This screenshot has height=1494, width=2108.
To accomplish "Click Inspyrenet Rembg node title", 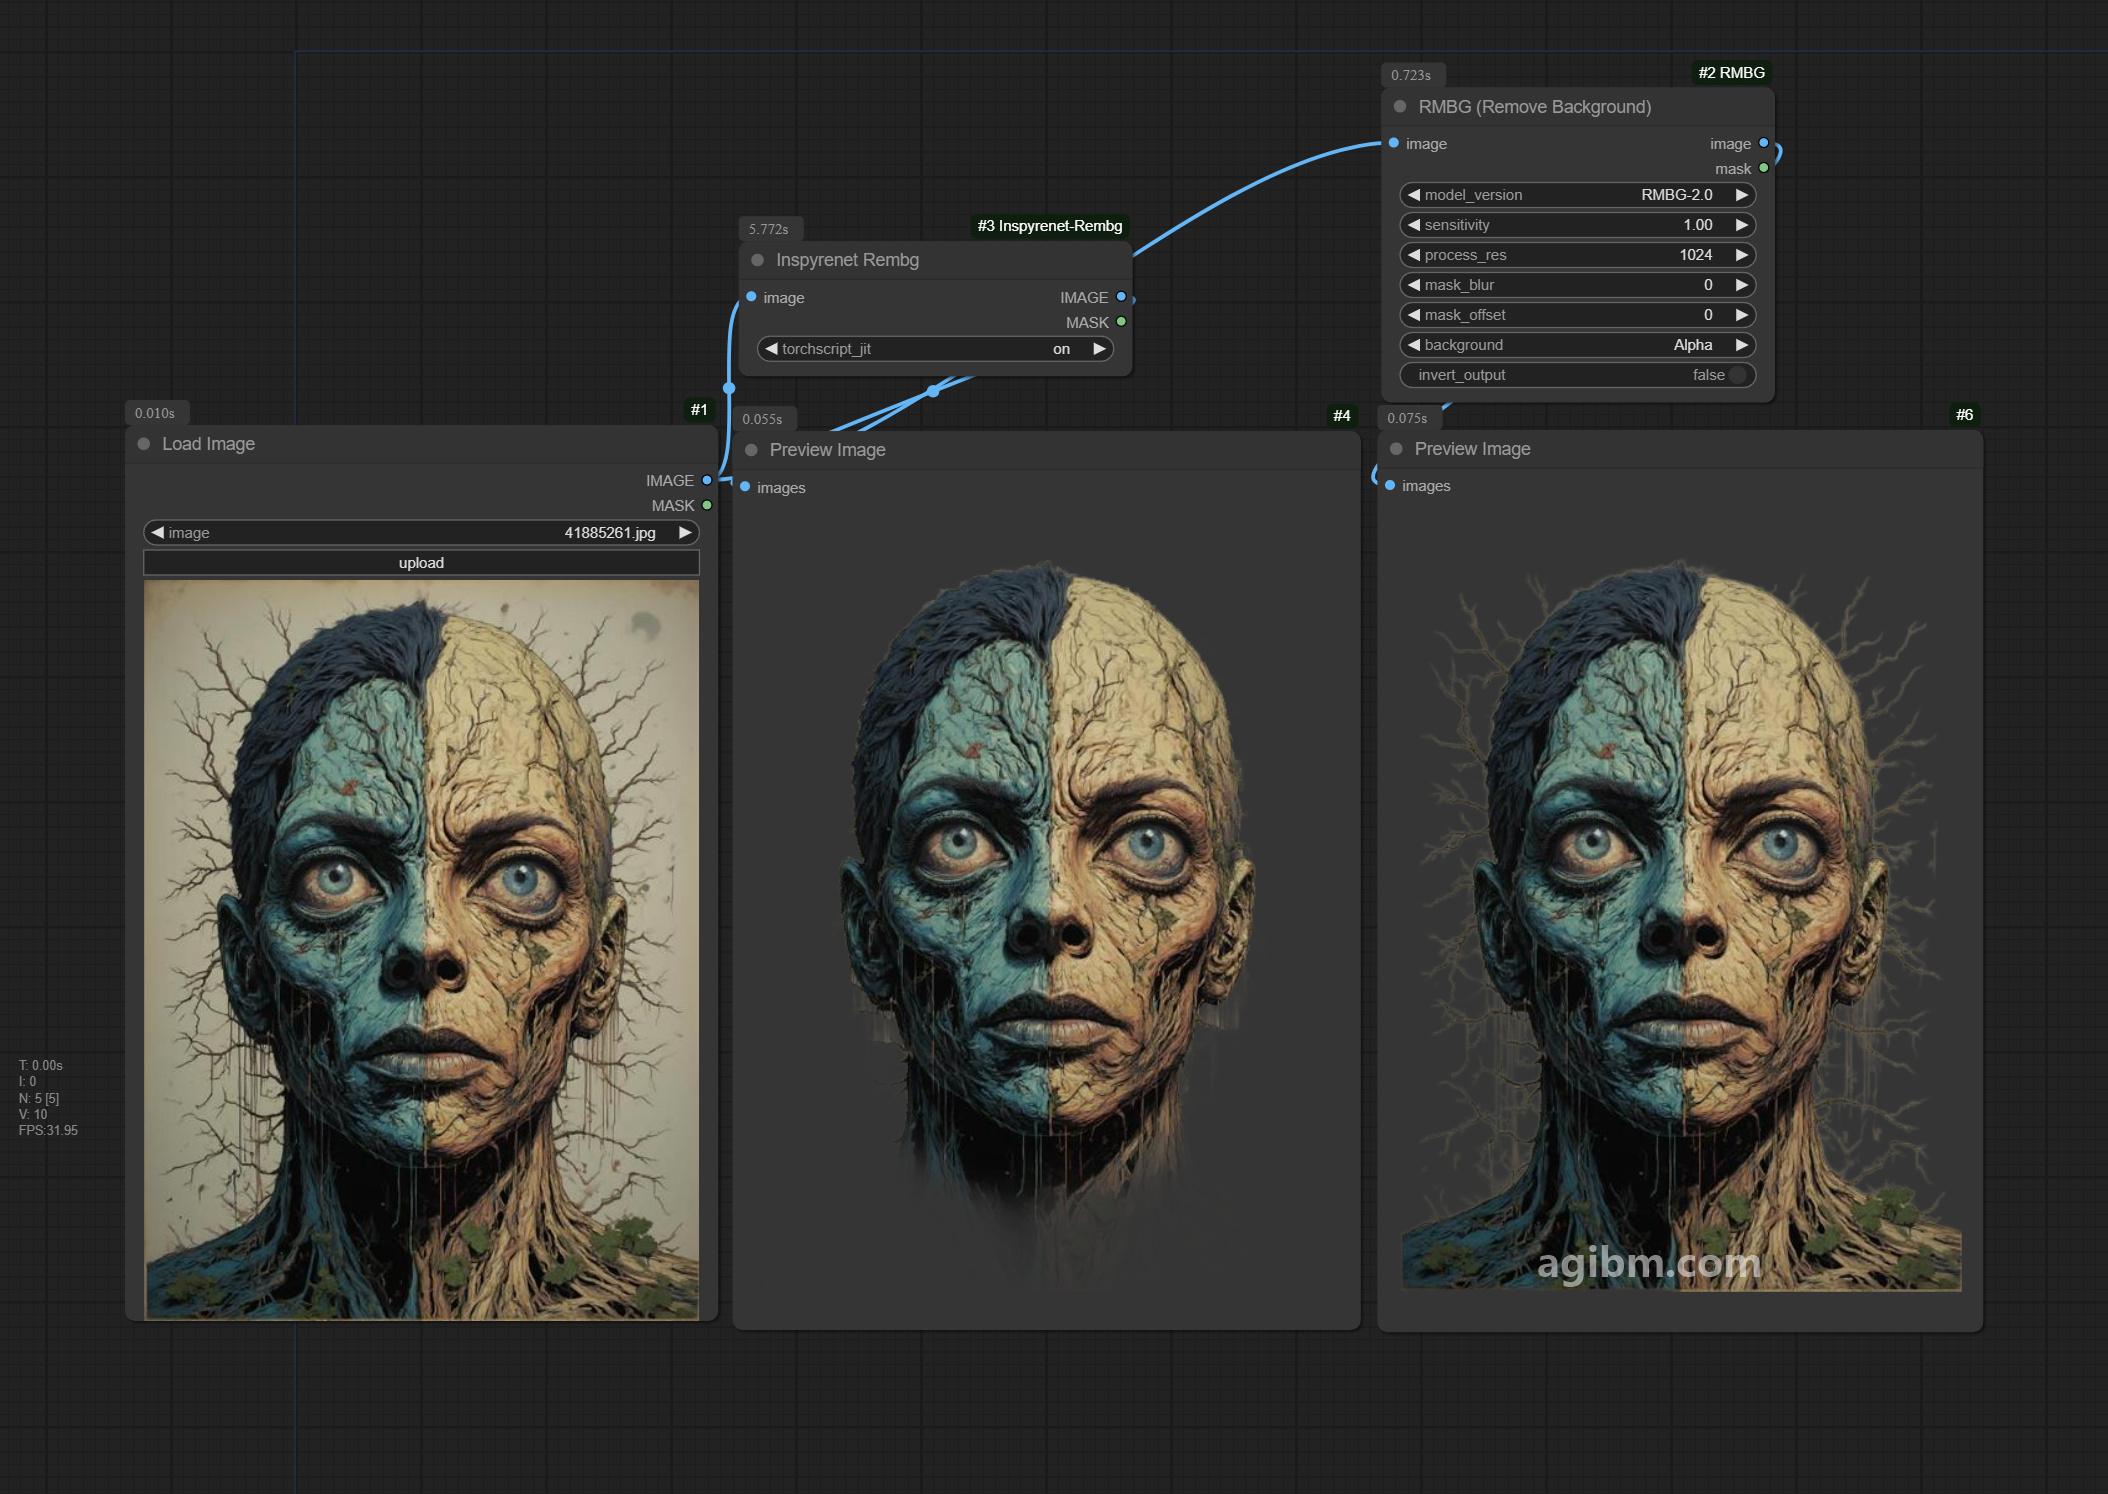I will point(847,260).
